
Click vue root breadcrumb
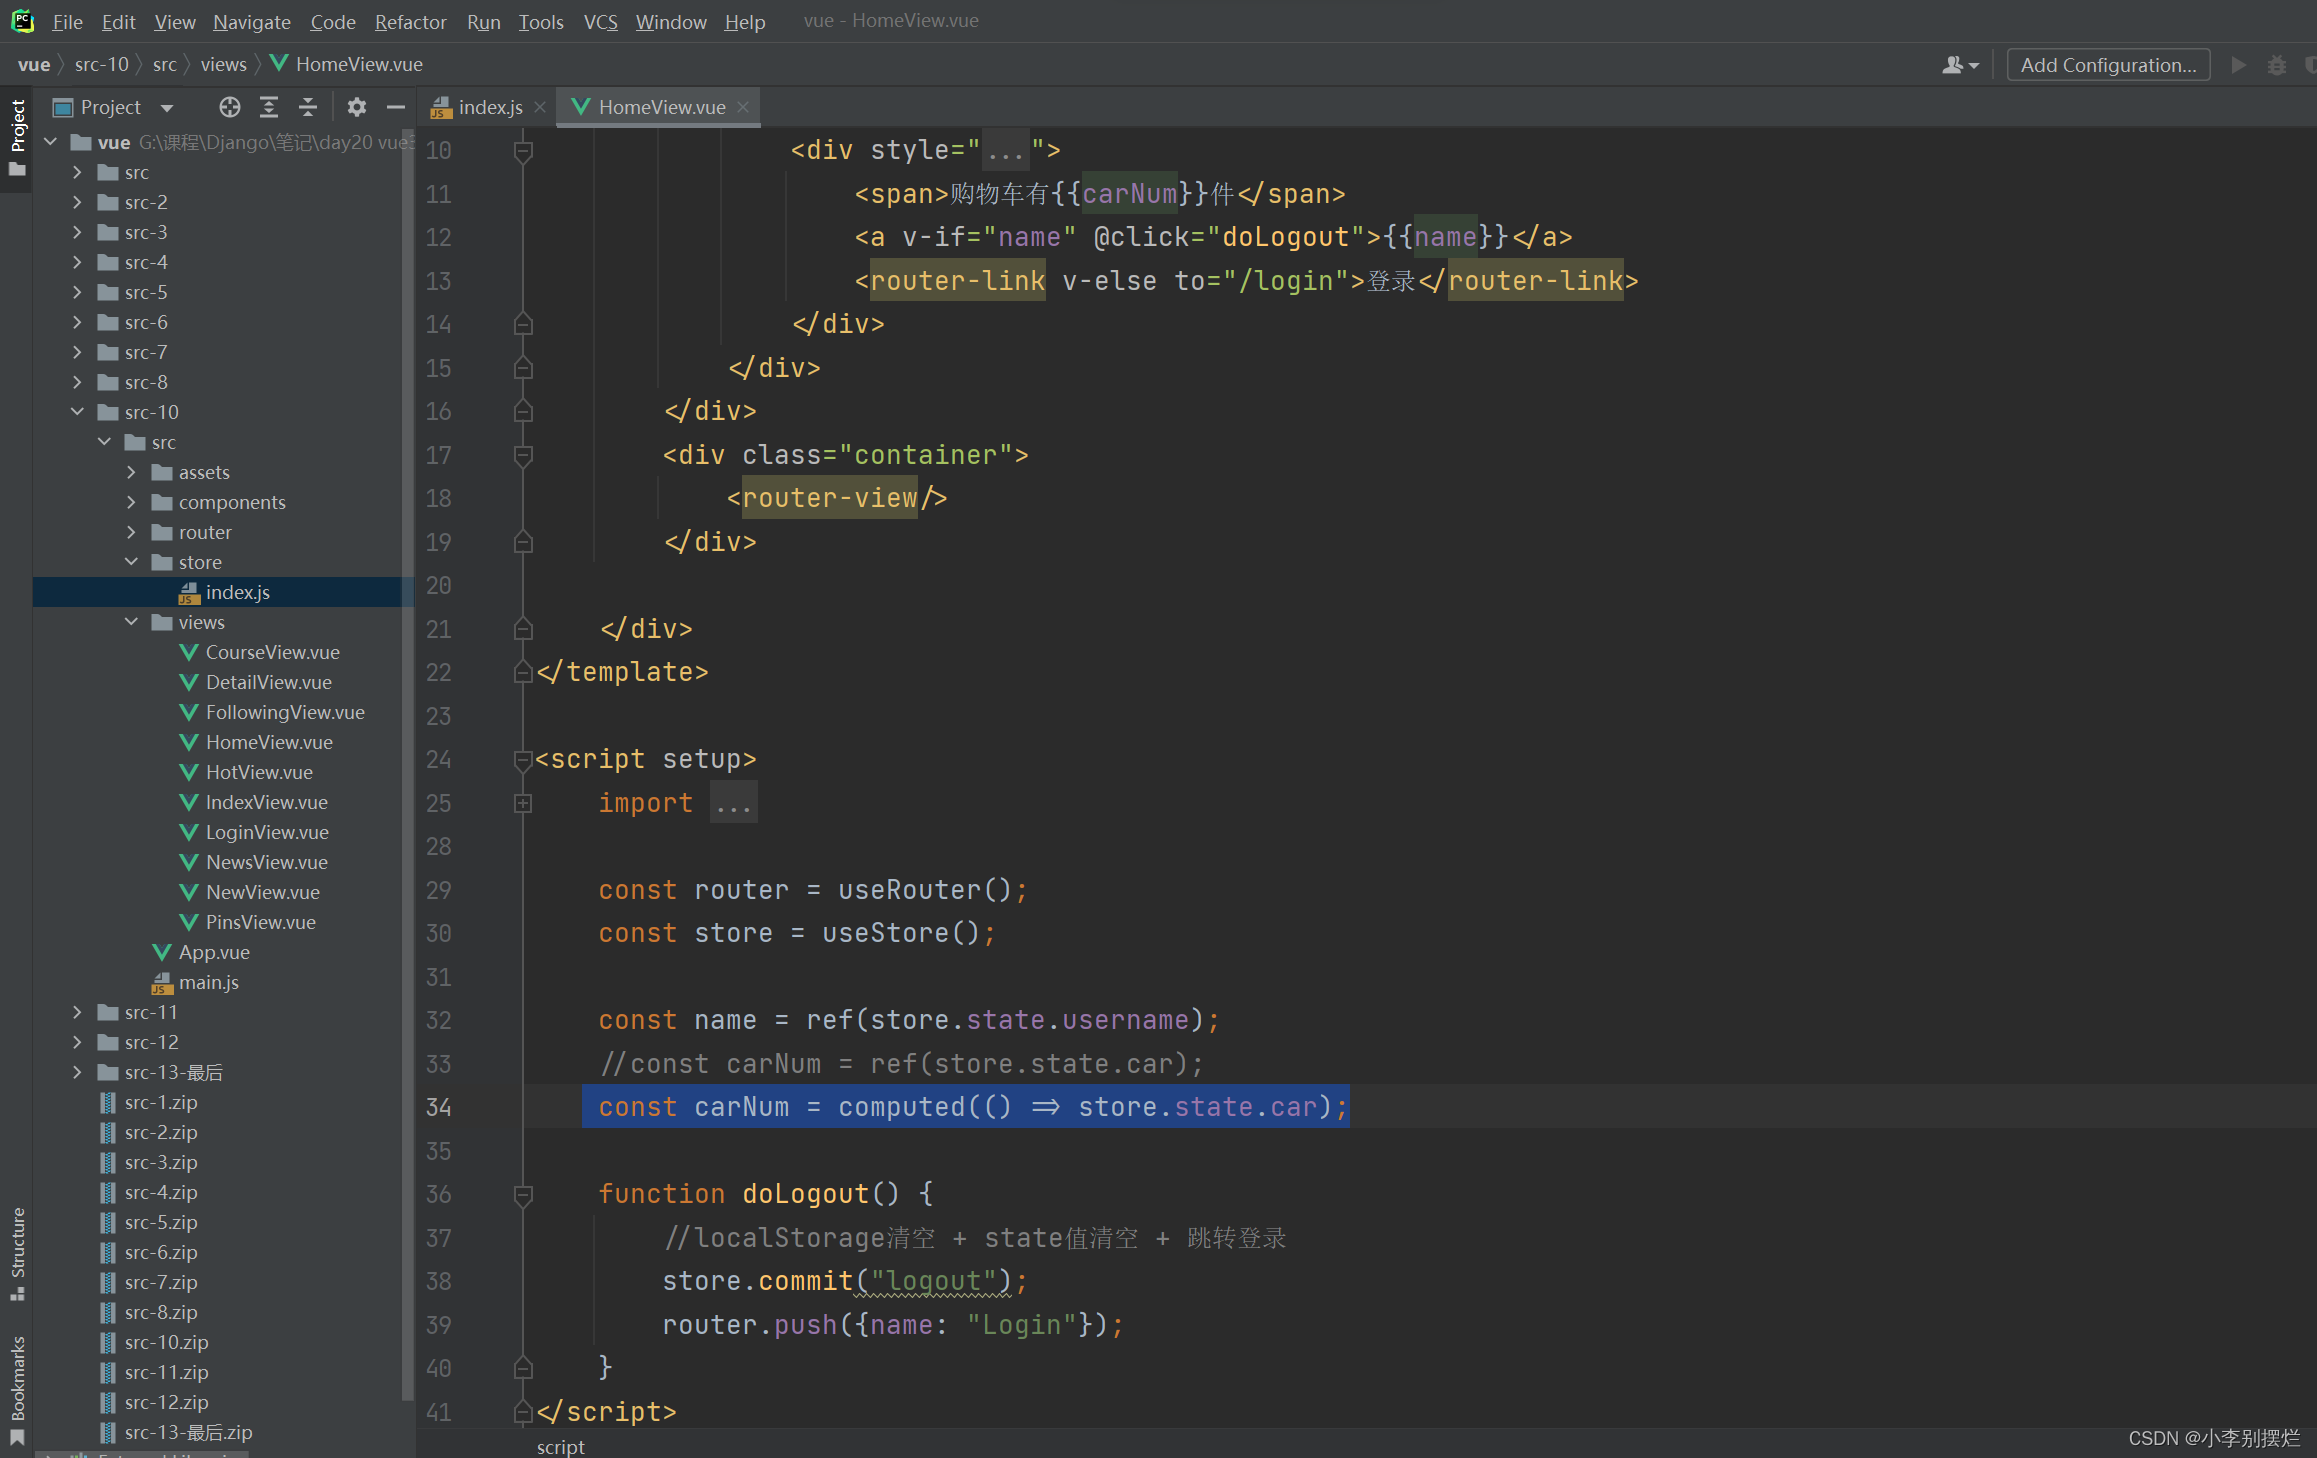tap(34, 64)
